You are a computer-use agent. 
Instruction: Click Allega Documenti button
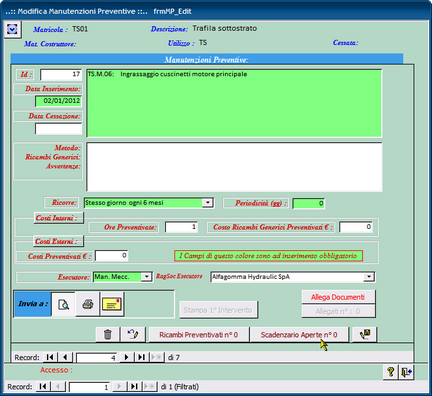click(338, 297)
